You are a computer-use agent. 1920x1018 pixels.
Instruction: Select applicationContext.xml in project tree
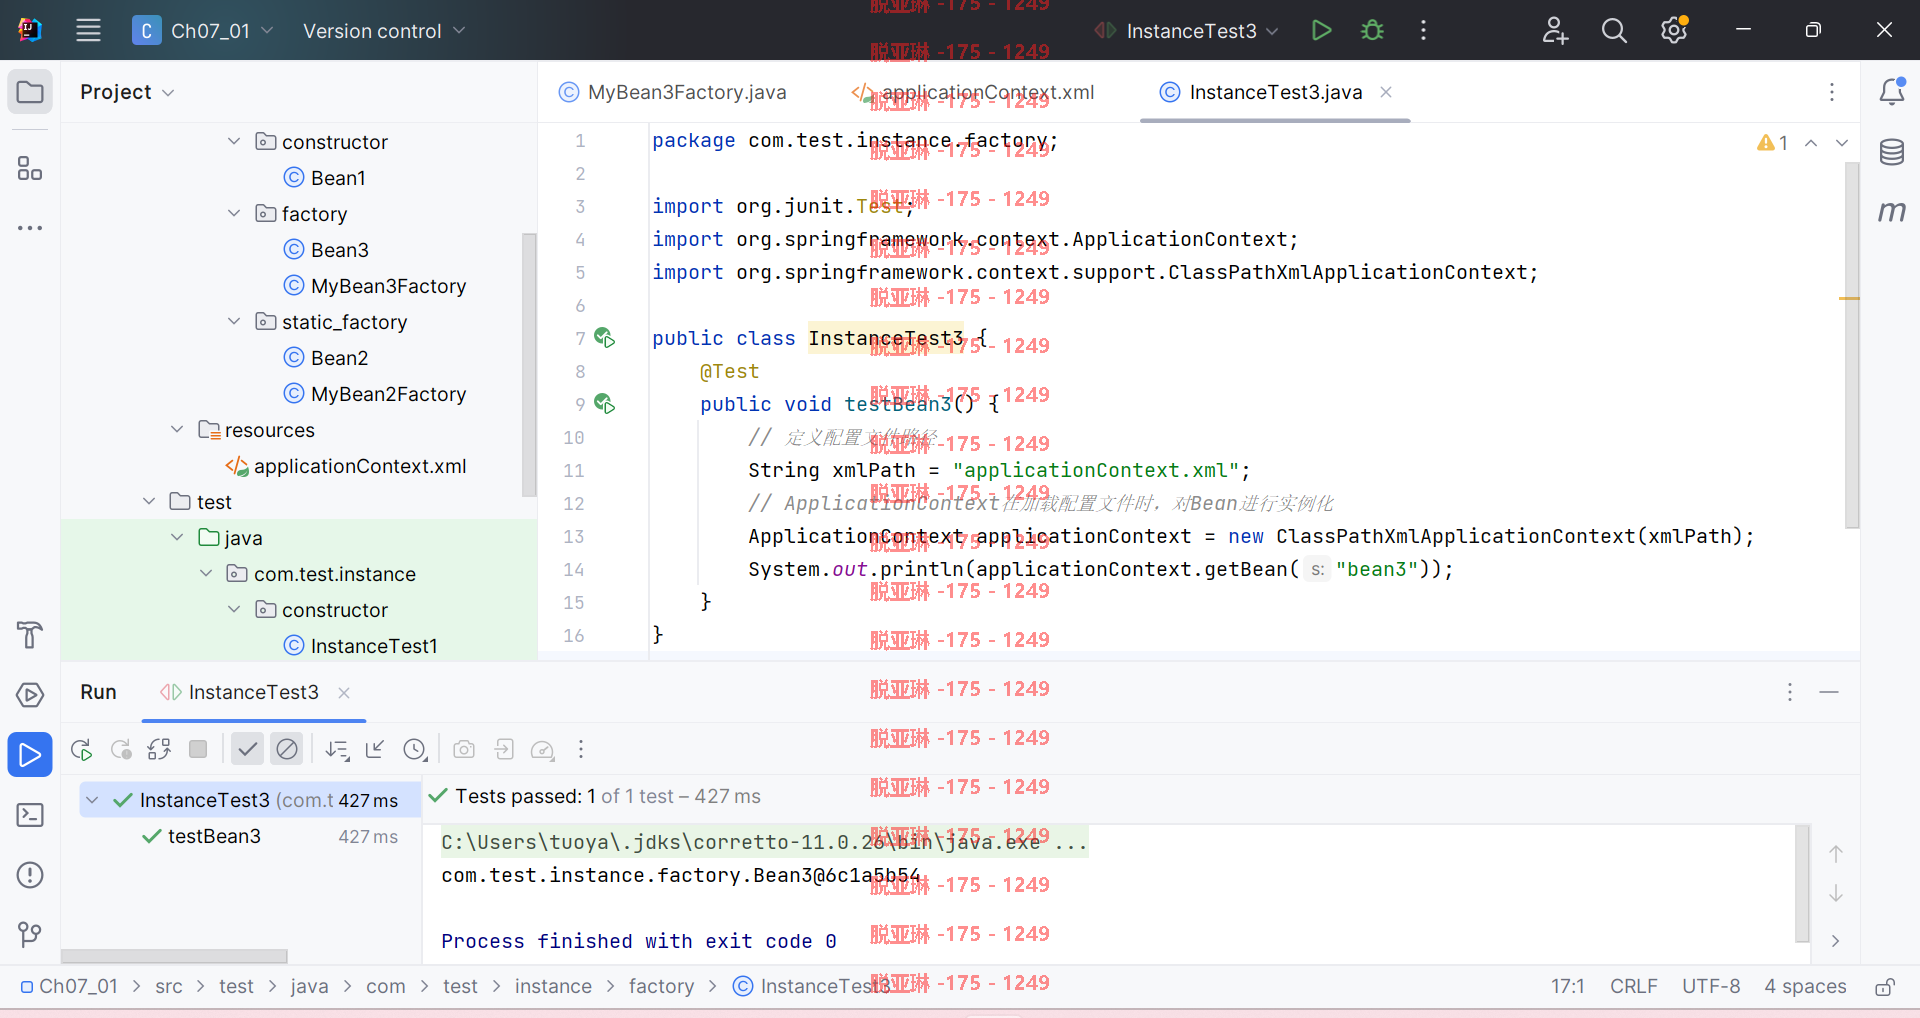tap(360, 465)
